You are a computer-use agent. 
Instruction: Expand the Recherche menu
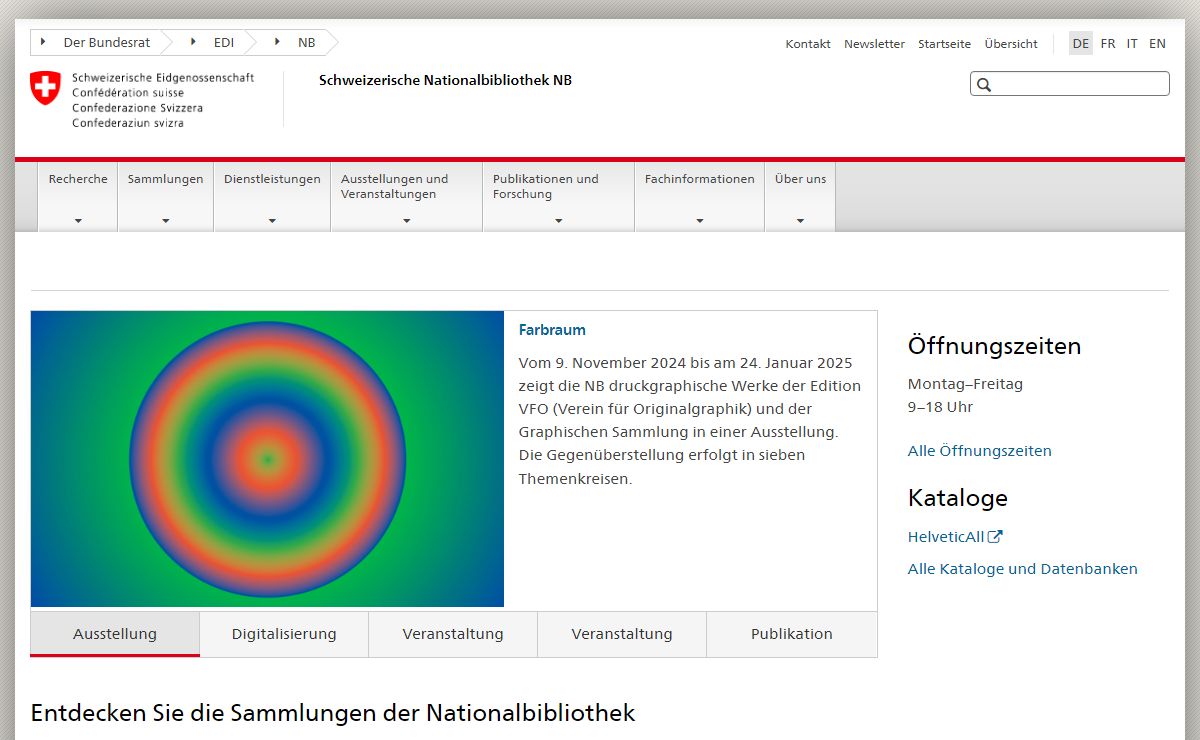78,197
